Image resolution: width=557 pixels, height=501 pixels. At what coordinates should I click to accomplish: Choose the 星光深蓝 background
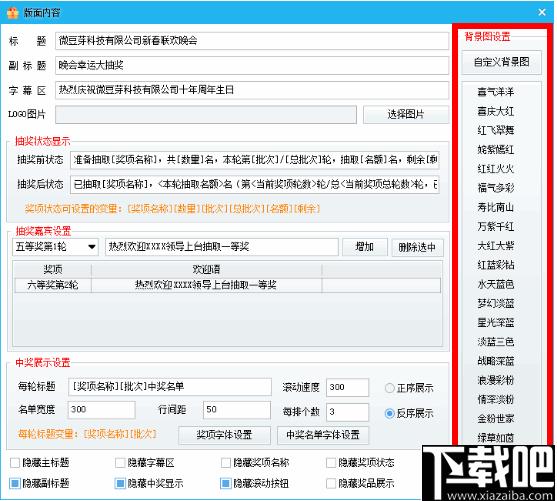tap(496, 323)
